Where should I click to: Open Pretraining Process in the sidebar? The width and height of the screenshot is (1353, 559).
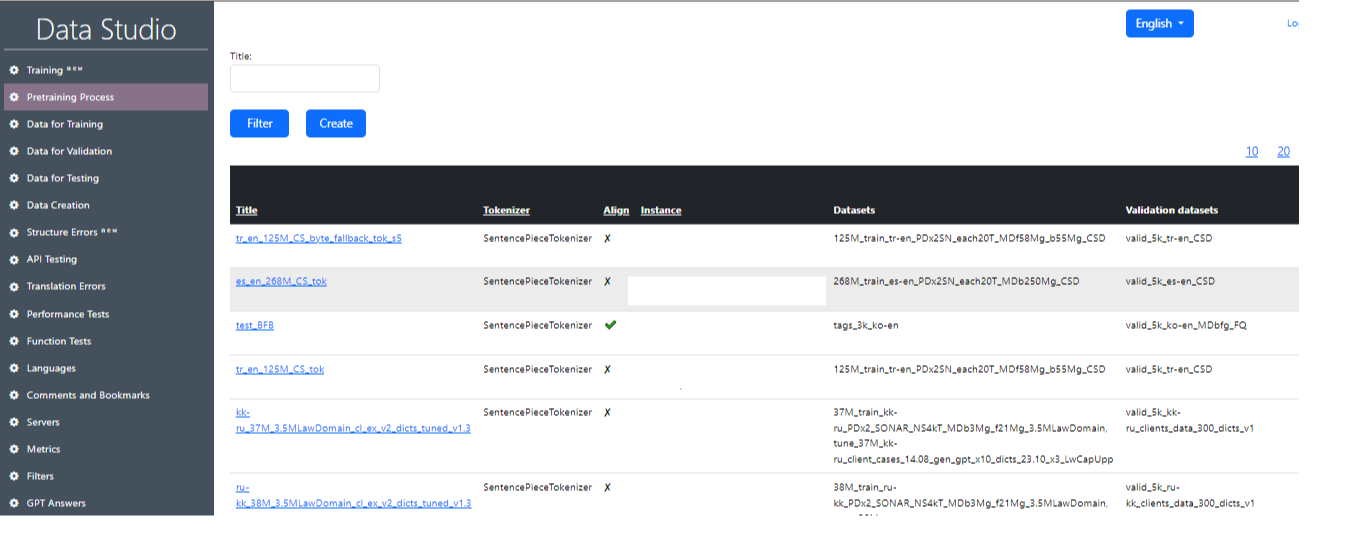pos(70,97)
